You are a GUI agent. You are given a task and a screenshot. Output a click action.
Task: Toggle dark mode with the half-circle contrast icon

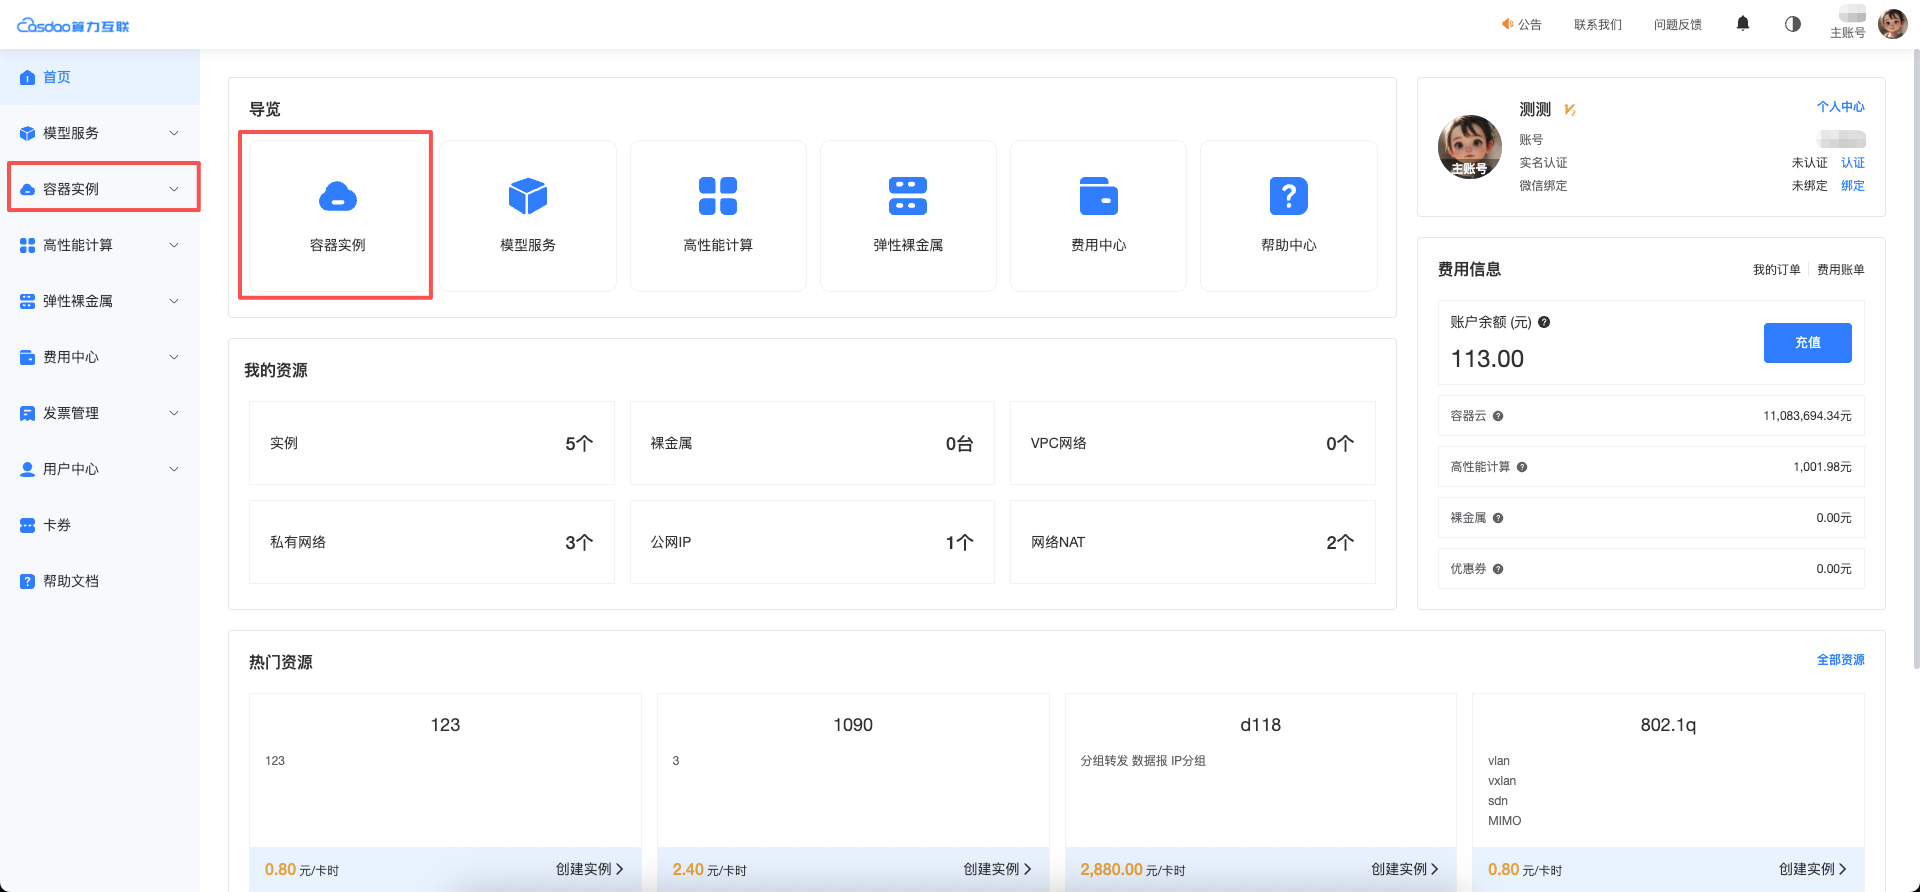(x=1793, y=24)
